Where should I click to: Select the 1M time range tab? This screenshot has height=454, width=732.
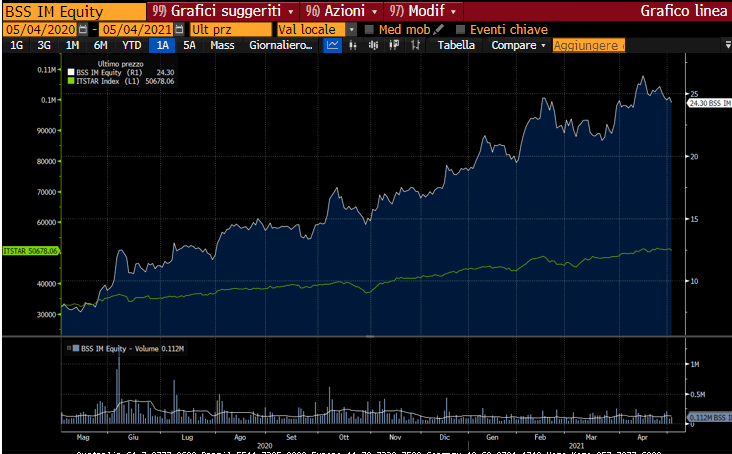(72, 45)
